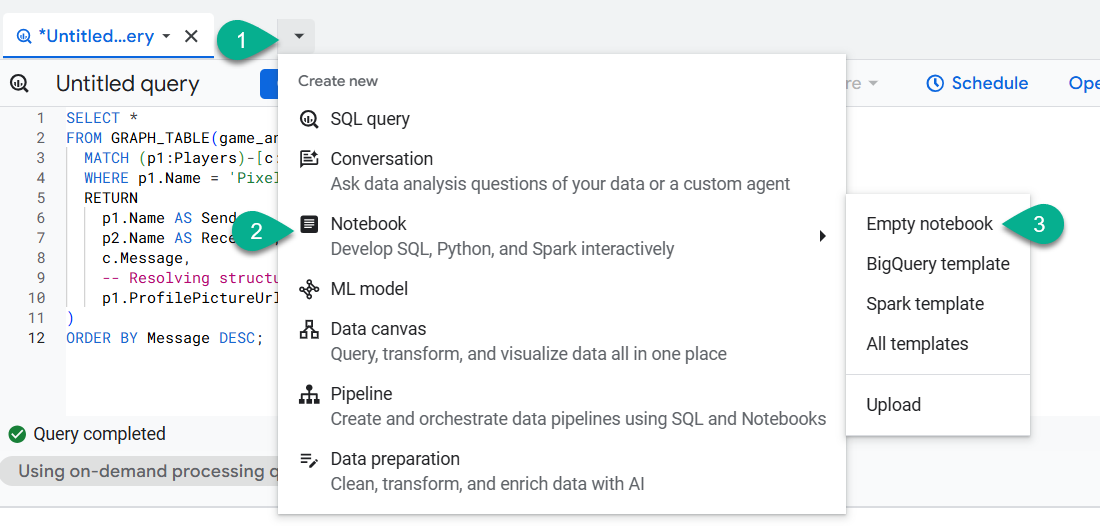Viewport: 1100px width, 526px height.
Task: Select Upload in the notebook submenu
Action: [893, 405]
